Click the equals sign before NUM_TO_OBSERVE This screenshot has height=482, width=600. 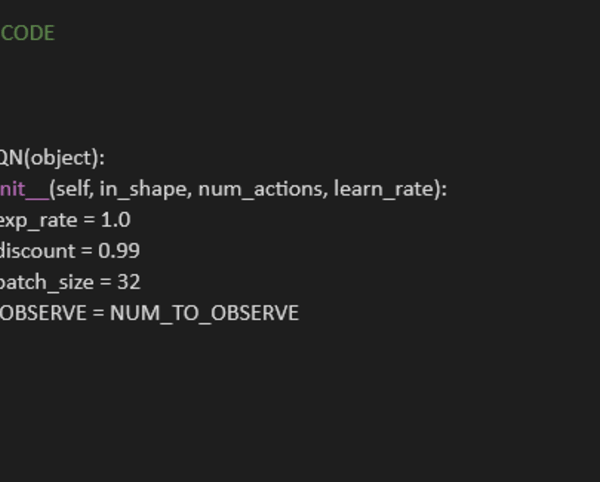tap(98, 313)
